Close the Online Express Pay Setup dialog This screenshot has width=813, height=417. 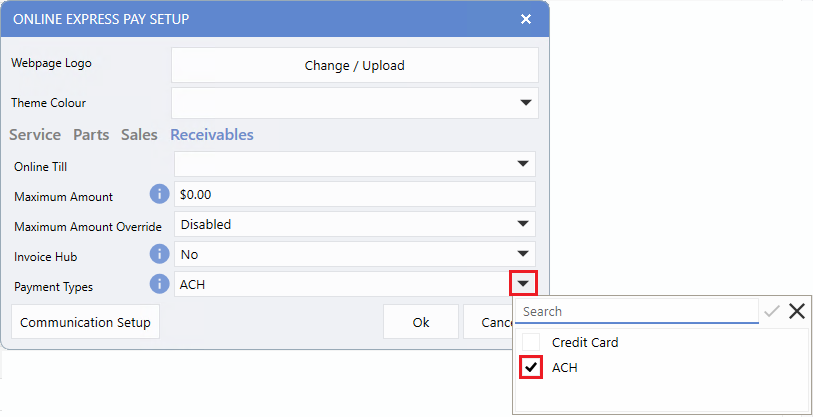(526, 19)
